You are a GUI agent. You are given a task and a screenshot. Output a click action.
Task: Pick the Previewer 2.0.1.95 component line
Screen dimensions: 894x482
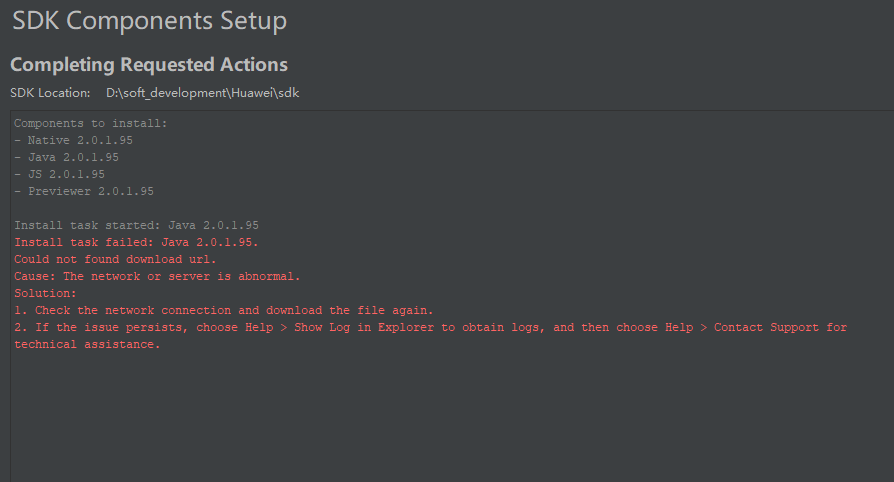(84, 191)
